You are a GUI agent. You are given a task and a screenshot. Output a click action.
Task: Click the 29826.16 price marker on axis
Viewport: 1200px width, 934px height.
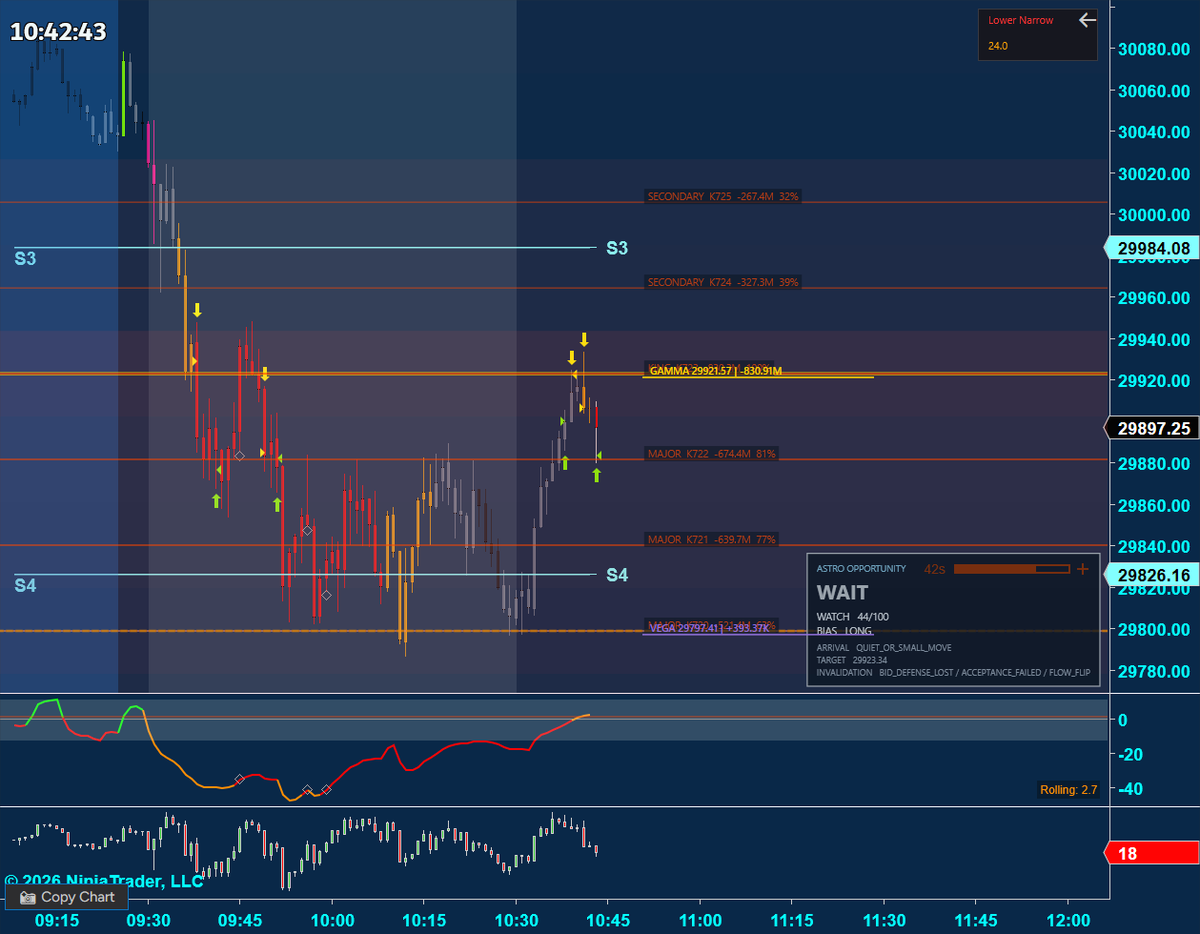click(1151, 575)
